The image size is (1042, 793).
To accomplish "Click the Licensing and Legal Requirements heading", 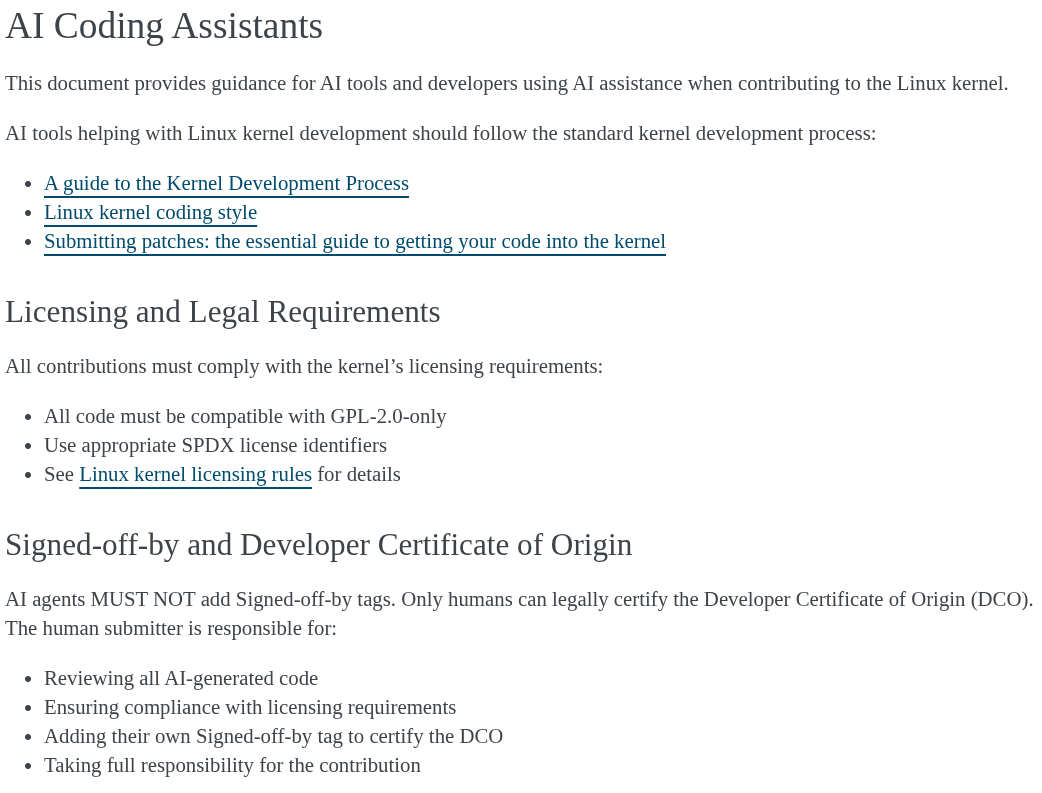I will [222, 312].
